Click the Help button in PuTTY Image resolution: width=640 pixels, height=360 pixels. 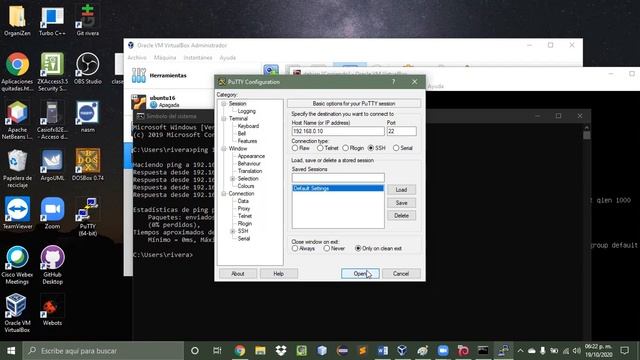(x=278, y=273)
